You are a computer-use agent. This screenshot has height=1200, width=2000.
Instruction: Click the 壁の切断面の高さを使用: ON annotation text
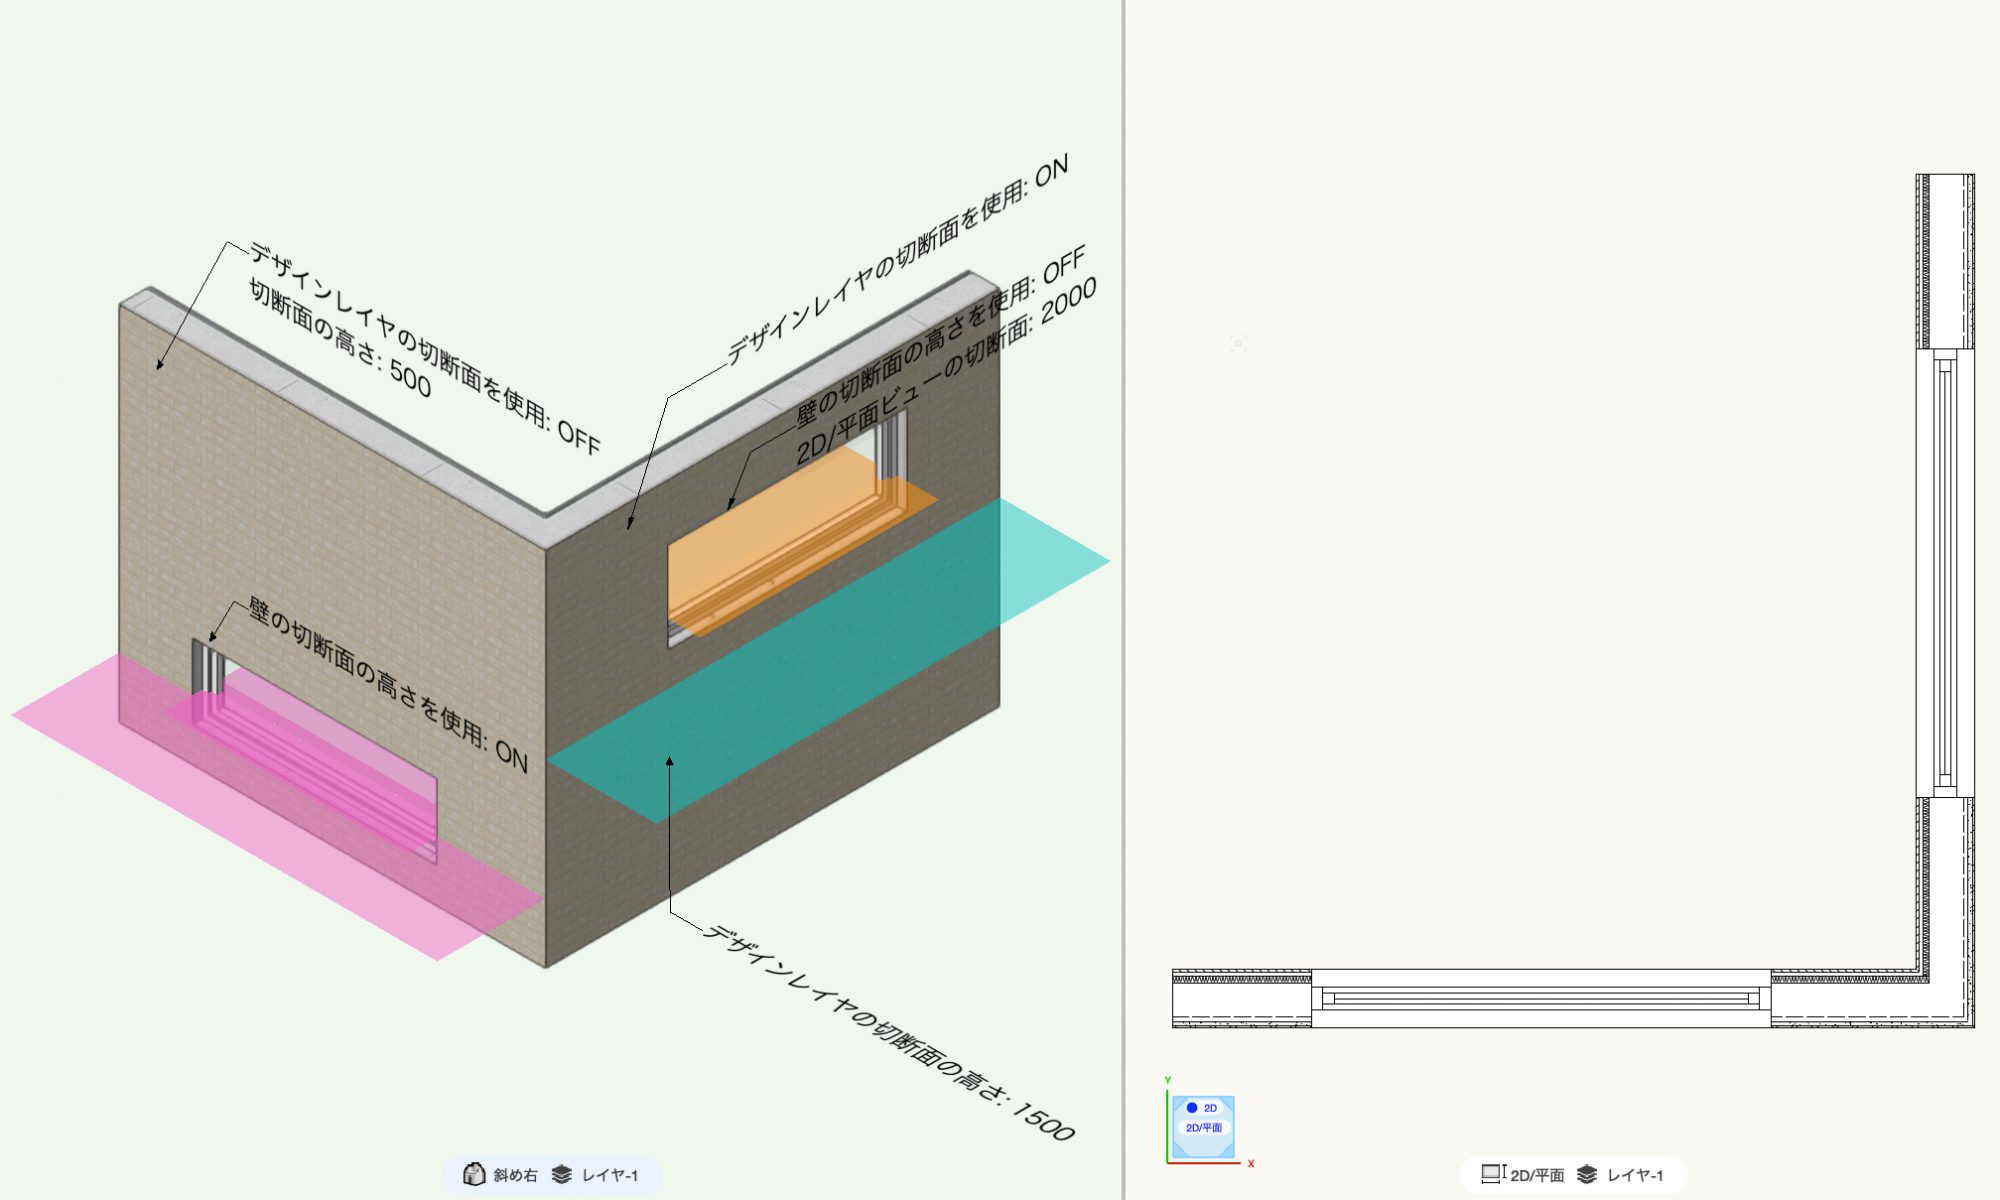[x=388, y=685]
